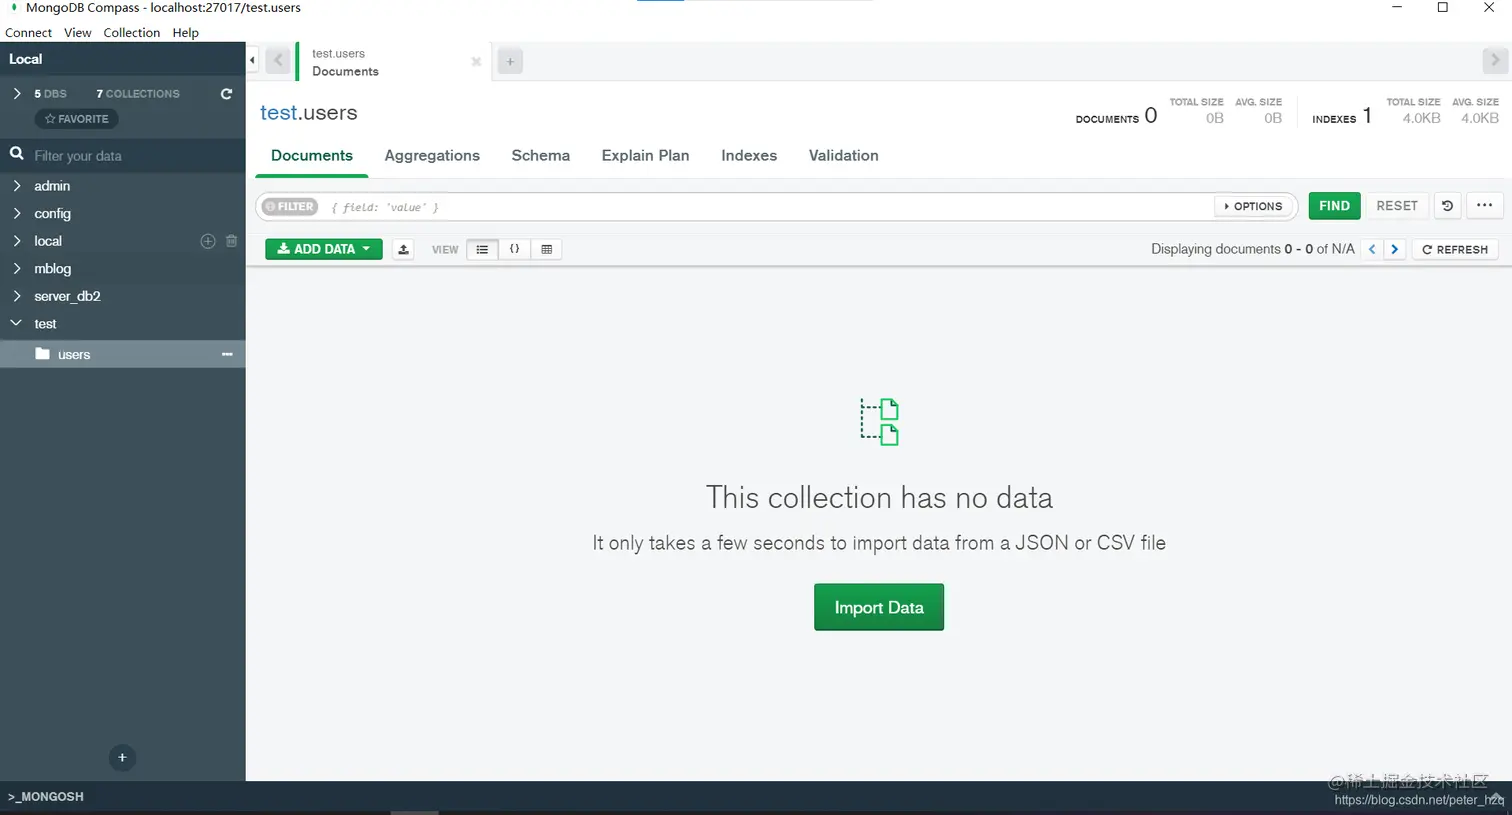This screenshot has height=815, width=1512.
Task: Refresh the databases list in sidebar
Action: [x=226, y=94]
